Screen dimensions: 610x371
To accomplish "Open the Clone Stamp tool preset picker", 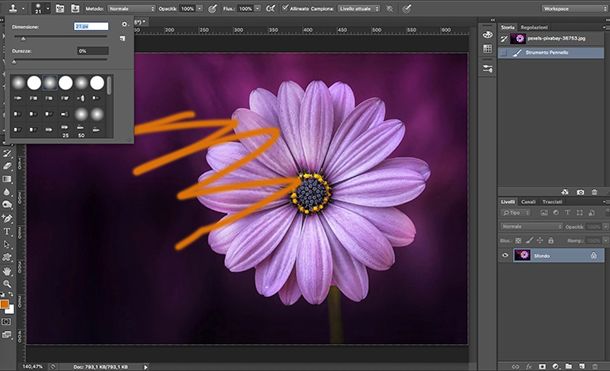I will 16,8.
